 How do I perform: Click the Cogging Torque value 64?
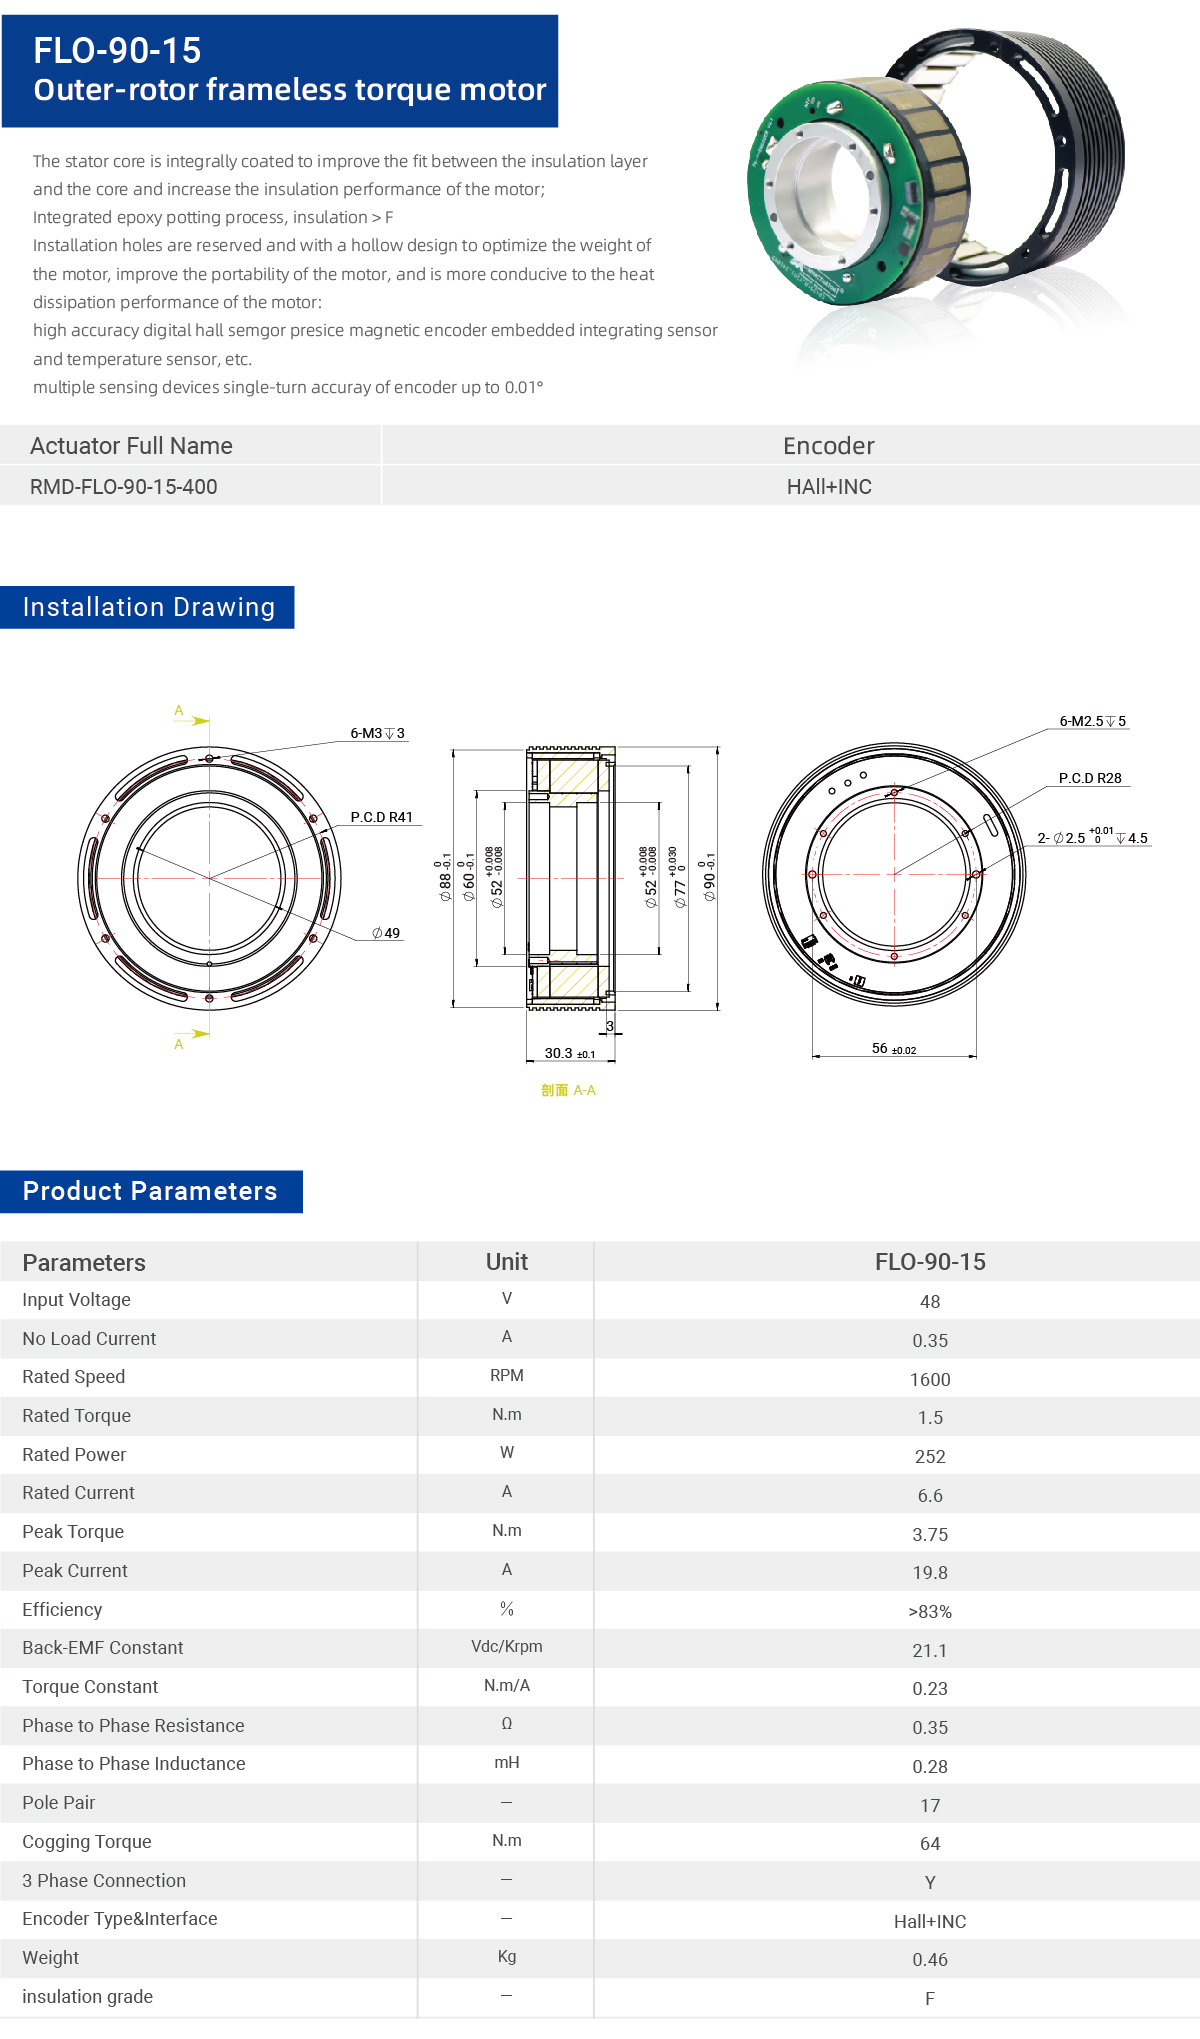(930, 1843)
